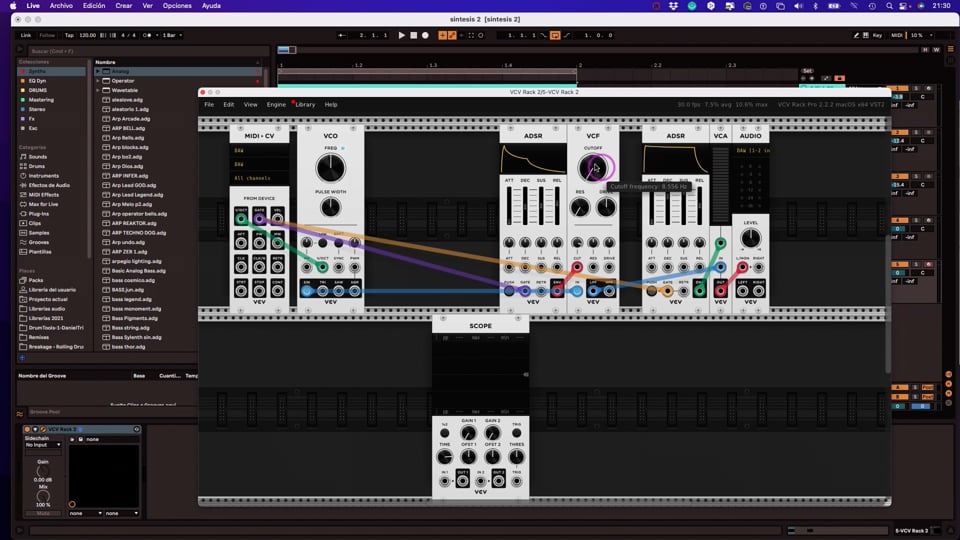The width and height of the screenshot is (960, 540).
Task: Open the File menu in VCV Rack
Action: pyautogui.click(x=209, y=105)
